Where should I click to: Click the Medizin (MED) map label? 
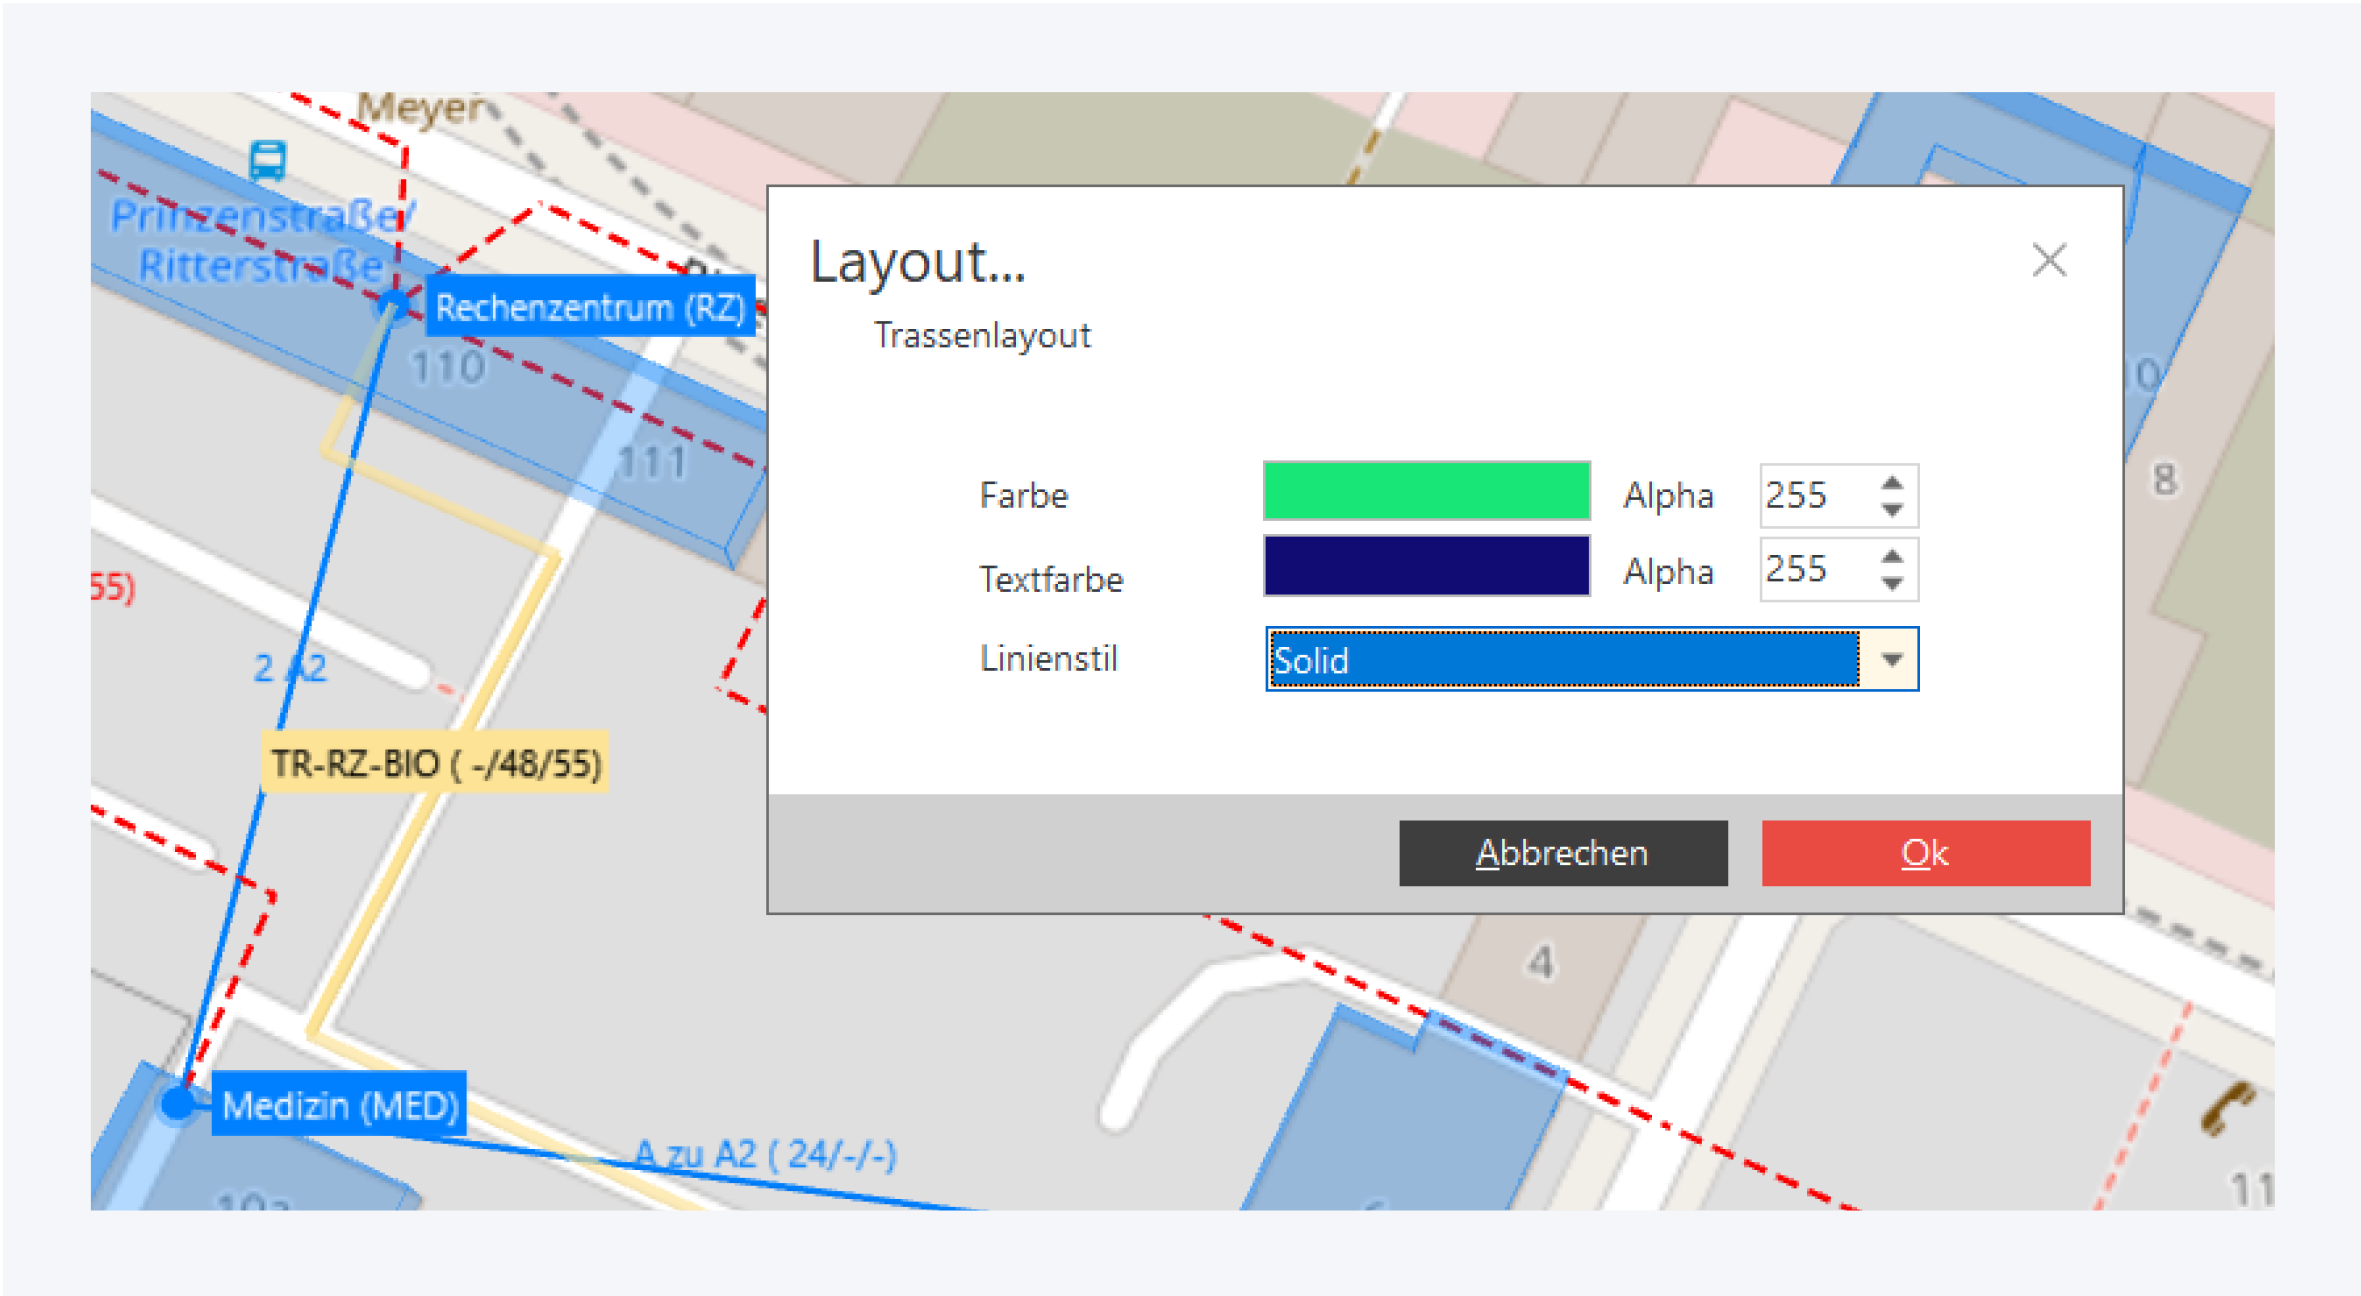coord(340,1105)
